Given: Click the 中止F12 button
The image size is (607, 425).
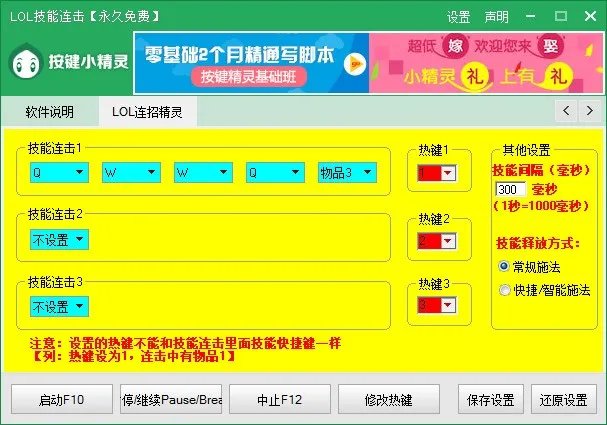Looking at the screenshot, I should (x=280, y=399).
